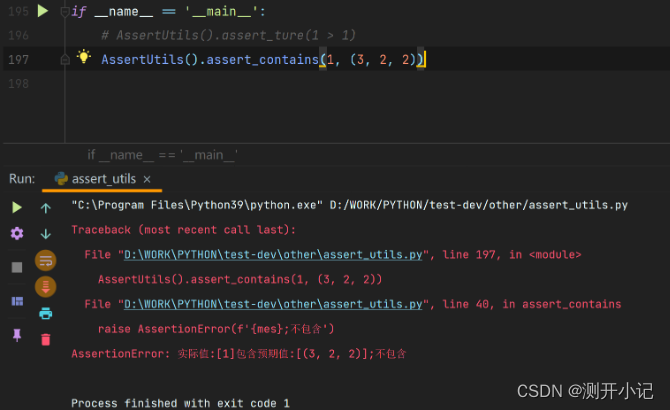Click 'Process finished with exit code 1'
The image size is (670, 410).
click(x=180, y=403)
